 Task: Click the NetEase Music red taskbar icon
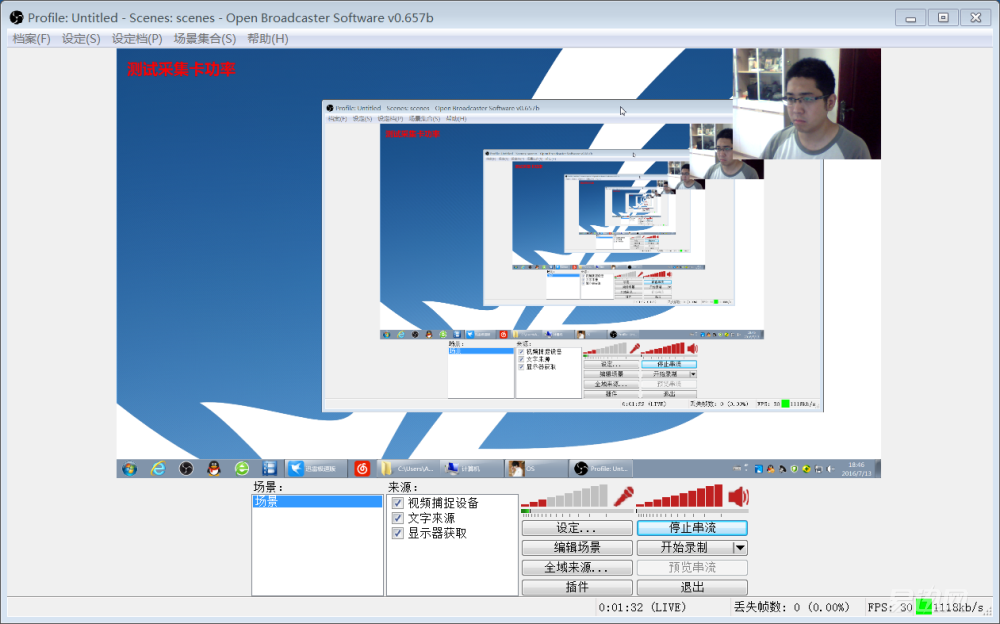[362, 468]
